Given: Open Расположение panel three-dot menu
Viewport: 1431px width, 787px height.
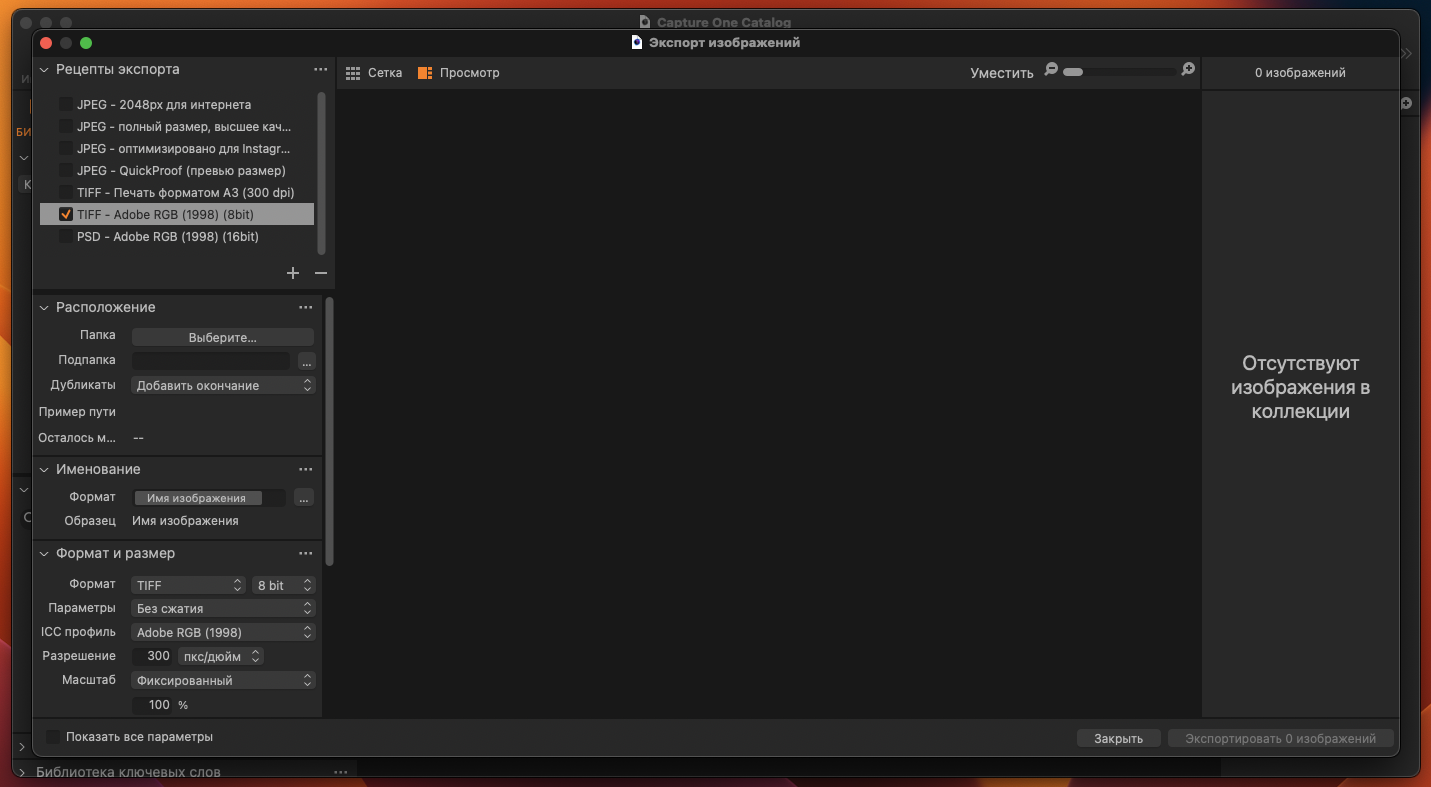Looking at the screenshot, I should pyautogui.click(x=306, y=308).
